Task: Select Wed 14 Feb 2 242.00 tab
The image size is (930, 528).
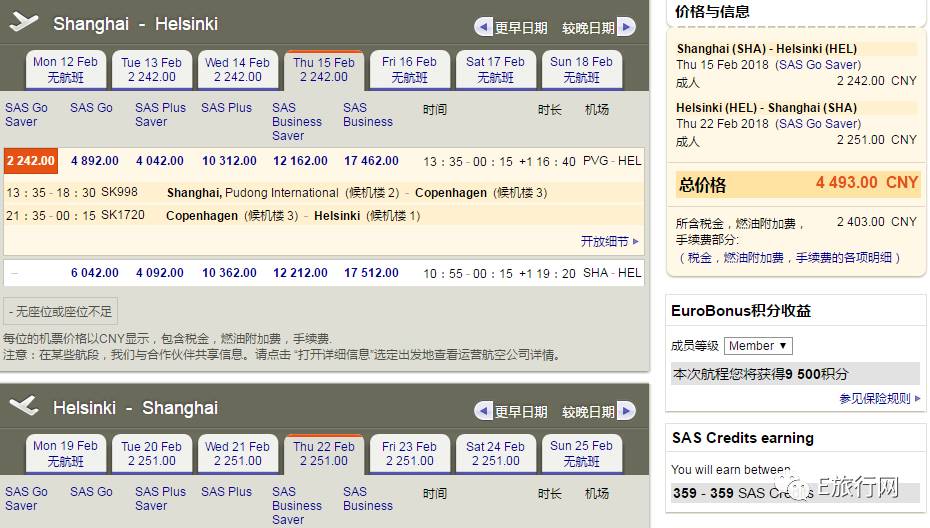Action: click(237, 69)
